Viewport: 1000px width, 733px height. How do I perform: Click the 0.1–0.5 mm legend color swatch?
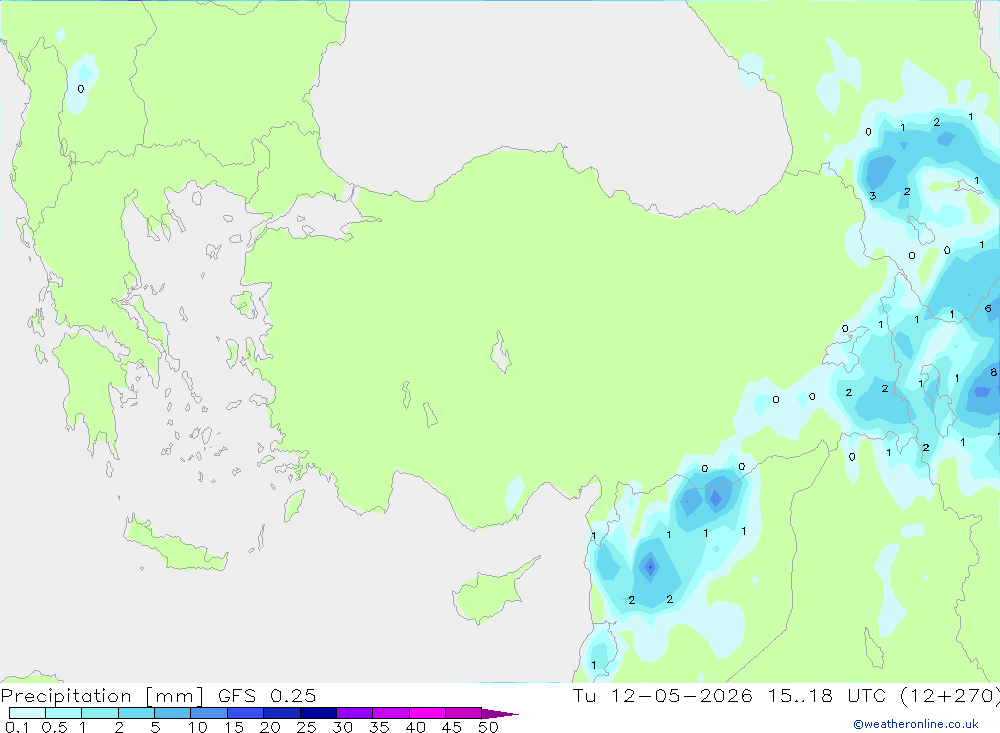coord(27,713)
